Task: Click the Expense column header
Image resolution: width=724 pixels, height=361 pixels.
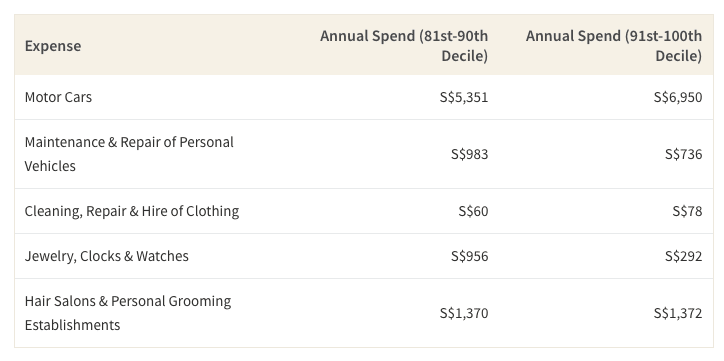Action: coord(53,46)
